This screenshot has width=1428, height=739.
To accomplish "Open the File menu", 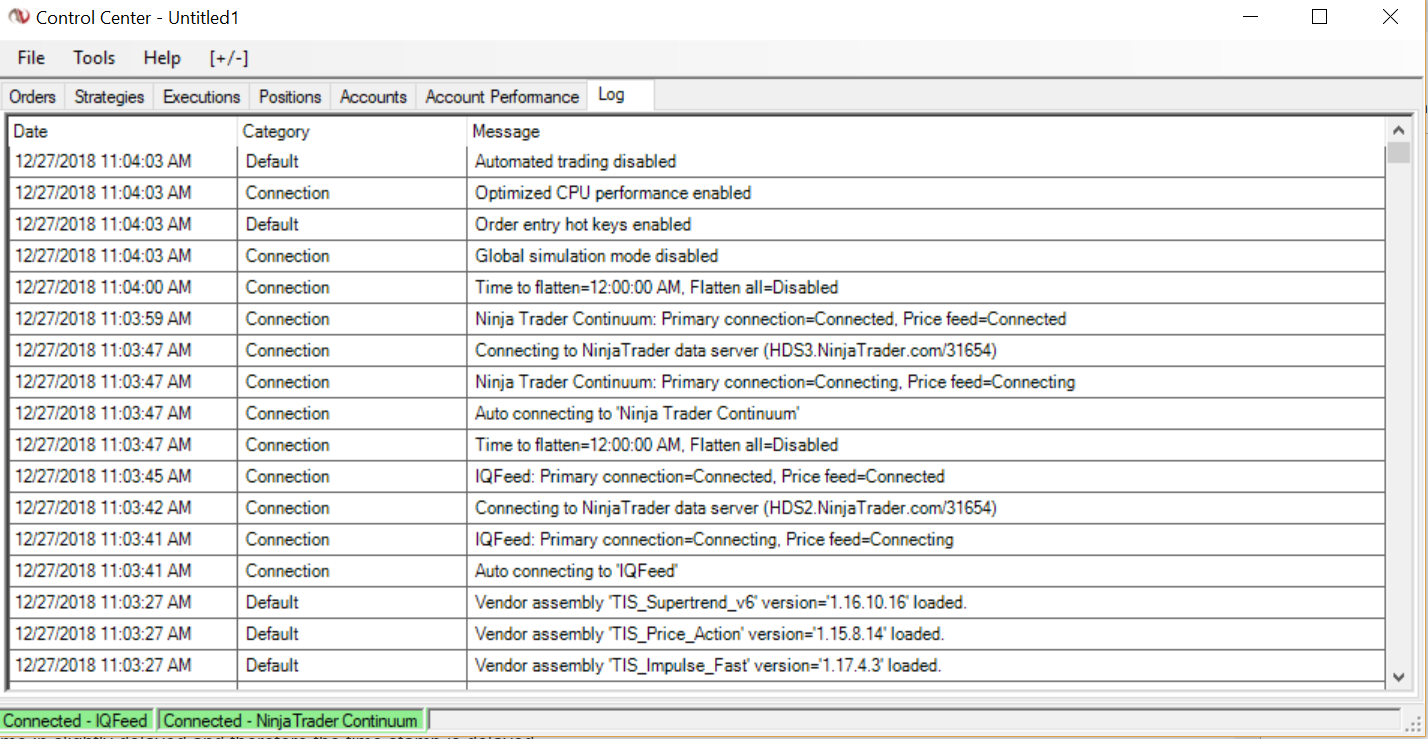I will click(31, 58).
